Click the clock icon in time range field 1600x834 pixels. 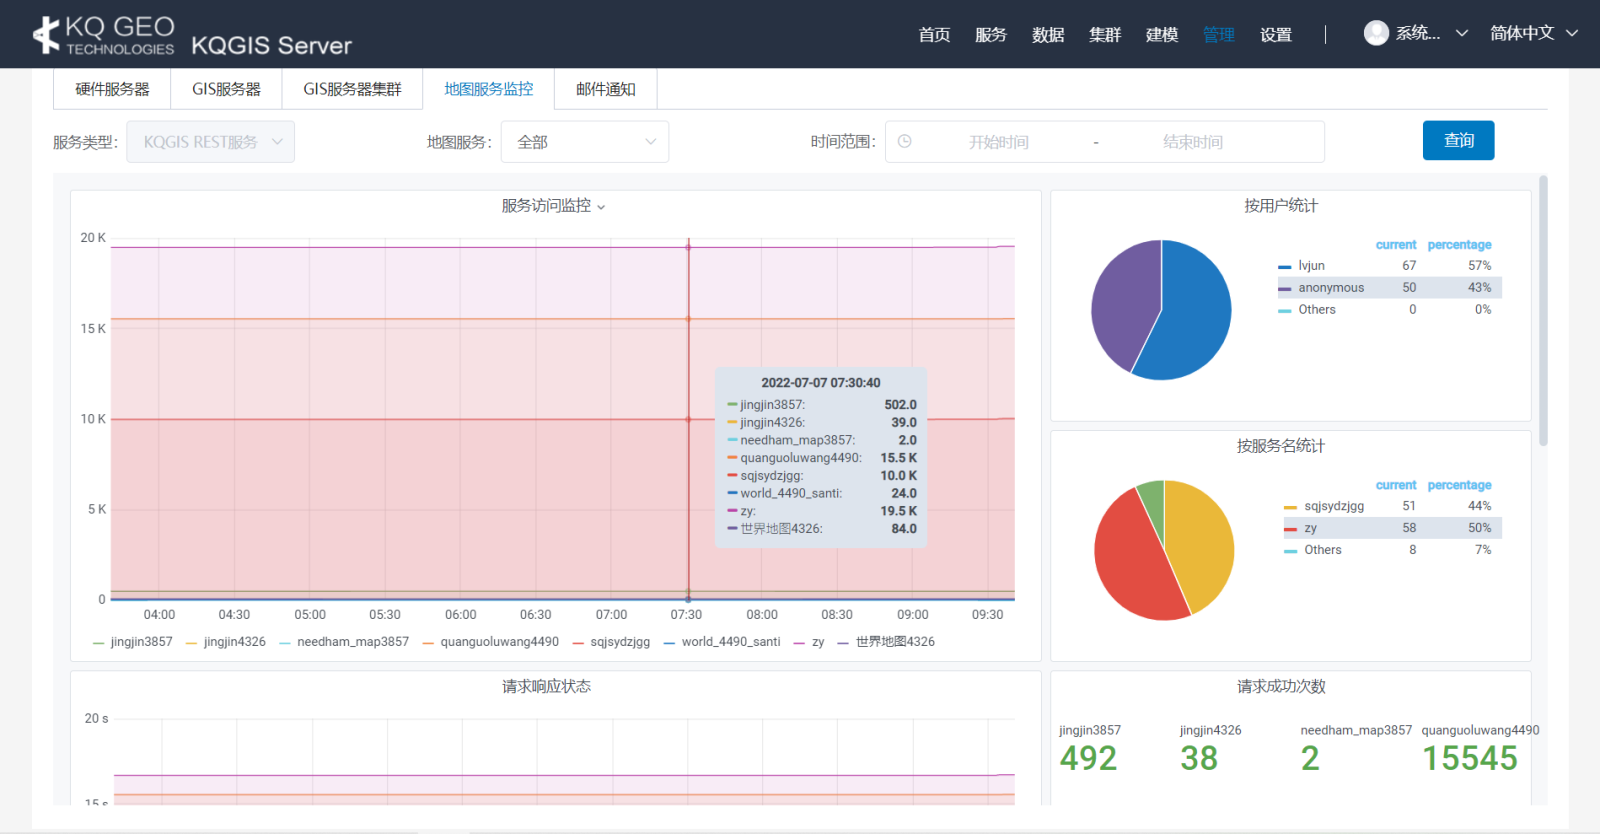[904, 142]
